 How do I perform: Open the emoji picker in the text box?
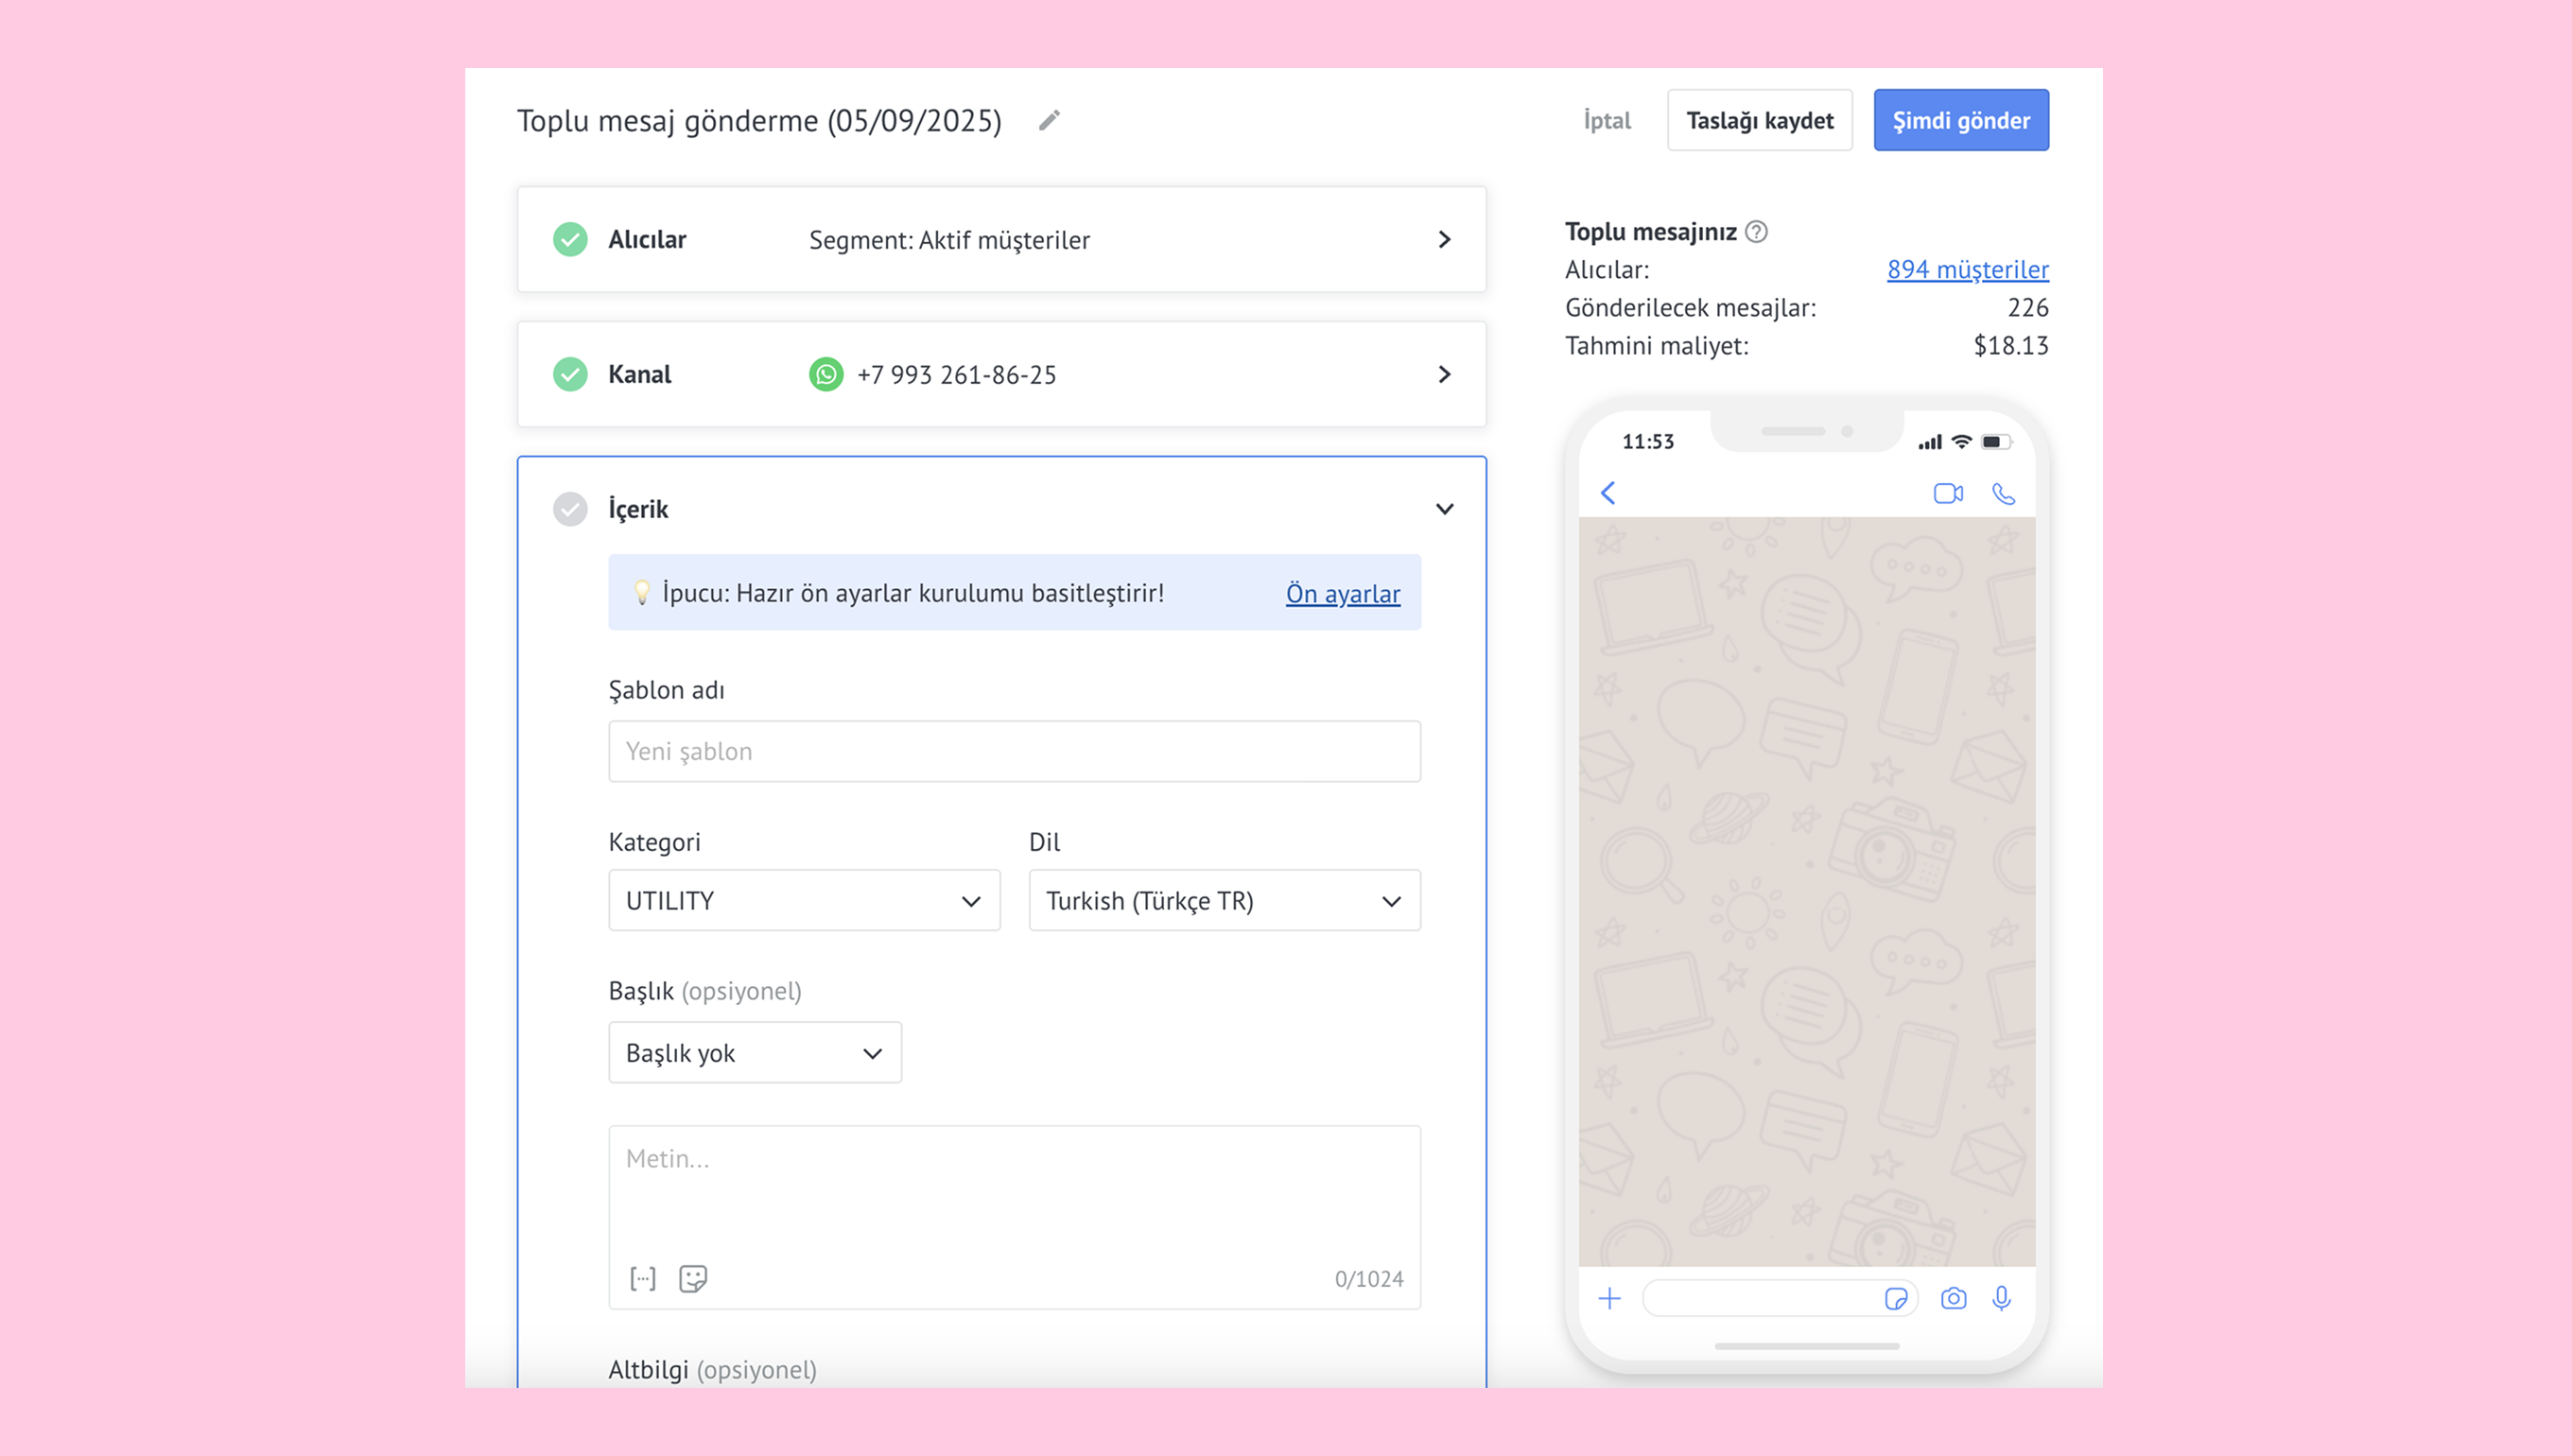[693, 1278]
